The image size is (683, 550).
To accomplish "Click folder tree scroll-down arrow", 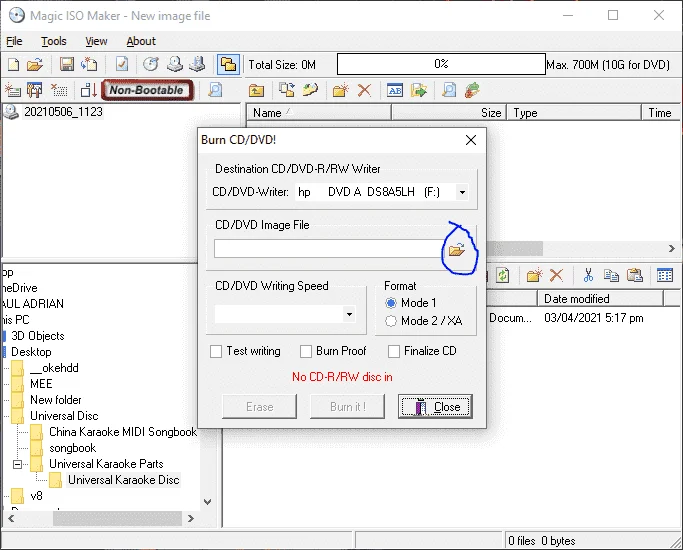I will (x=208, y=502).
